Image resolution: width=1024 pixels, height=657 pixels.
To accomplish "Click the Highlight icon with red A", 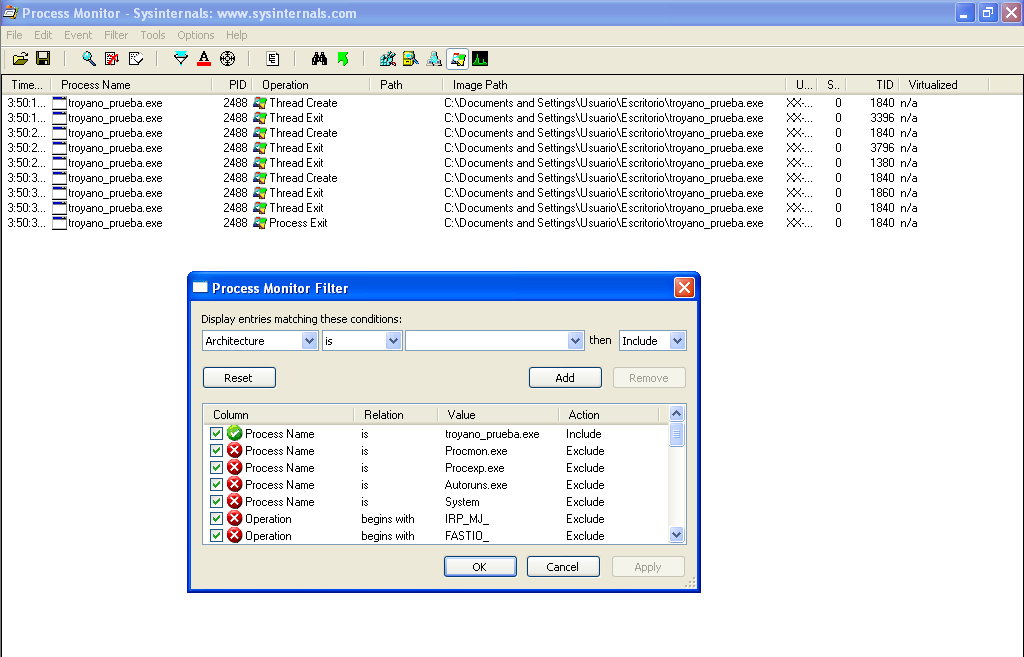I will [203, 58].
